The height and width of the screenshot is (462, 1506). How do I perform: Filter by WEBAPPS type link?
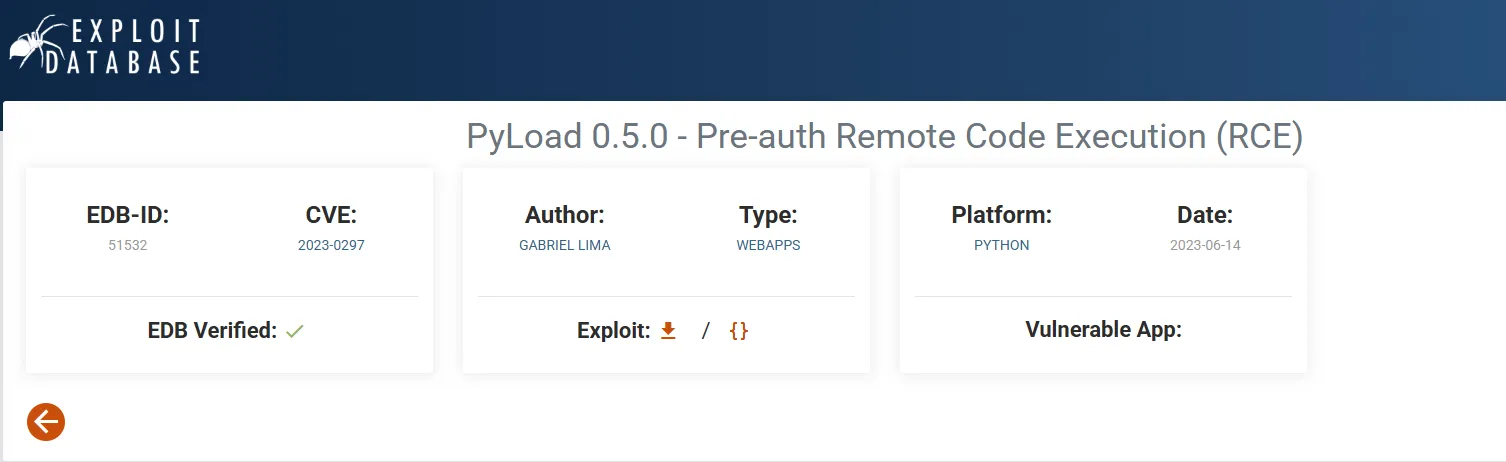pyautogui.click(x=768, y=245)
